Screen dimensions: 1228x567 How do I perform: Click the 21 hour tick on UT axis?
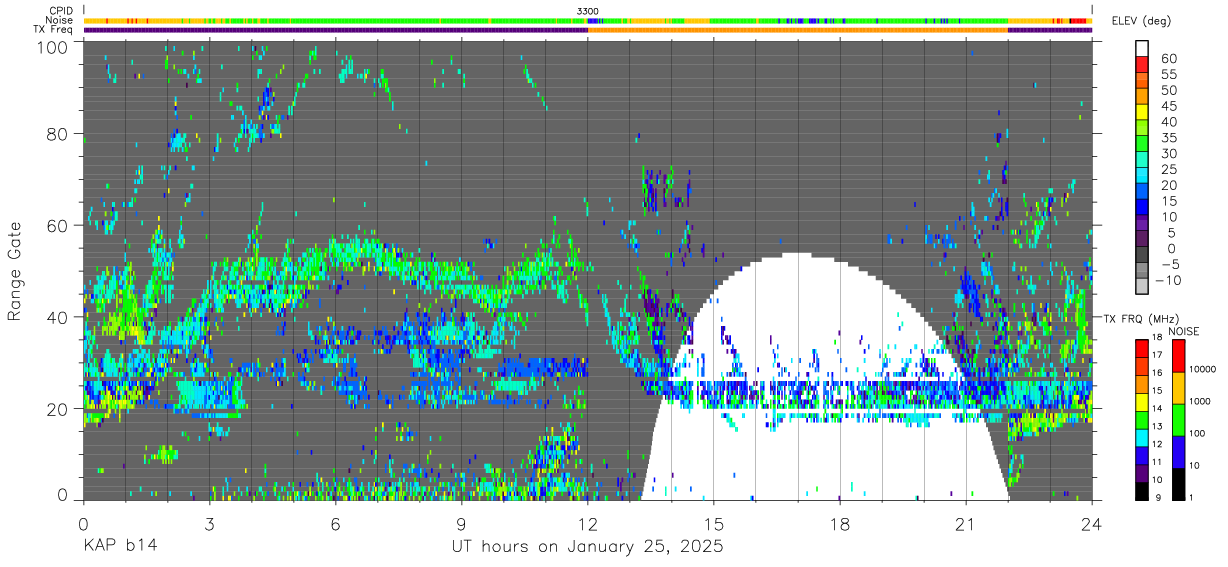click(x=965, y=522)
